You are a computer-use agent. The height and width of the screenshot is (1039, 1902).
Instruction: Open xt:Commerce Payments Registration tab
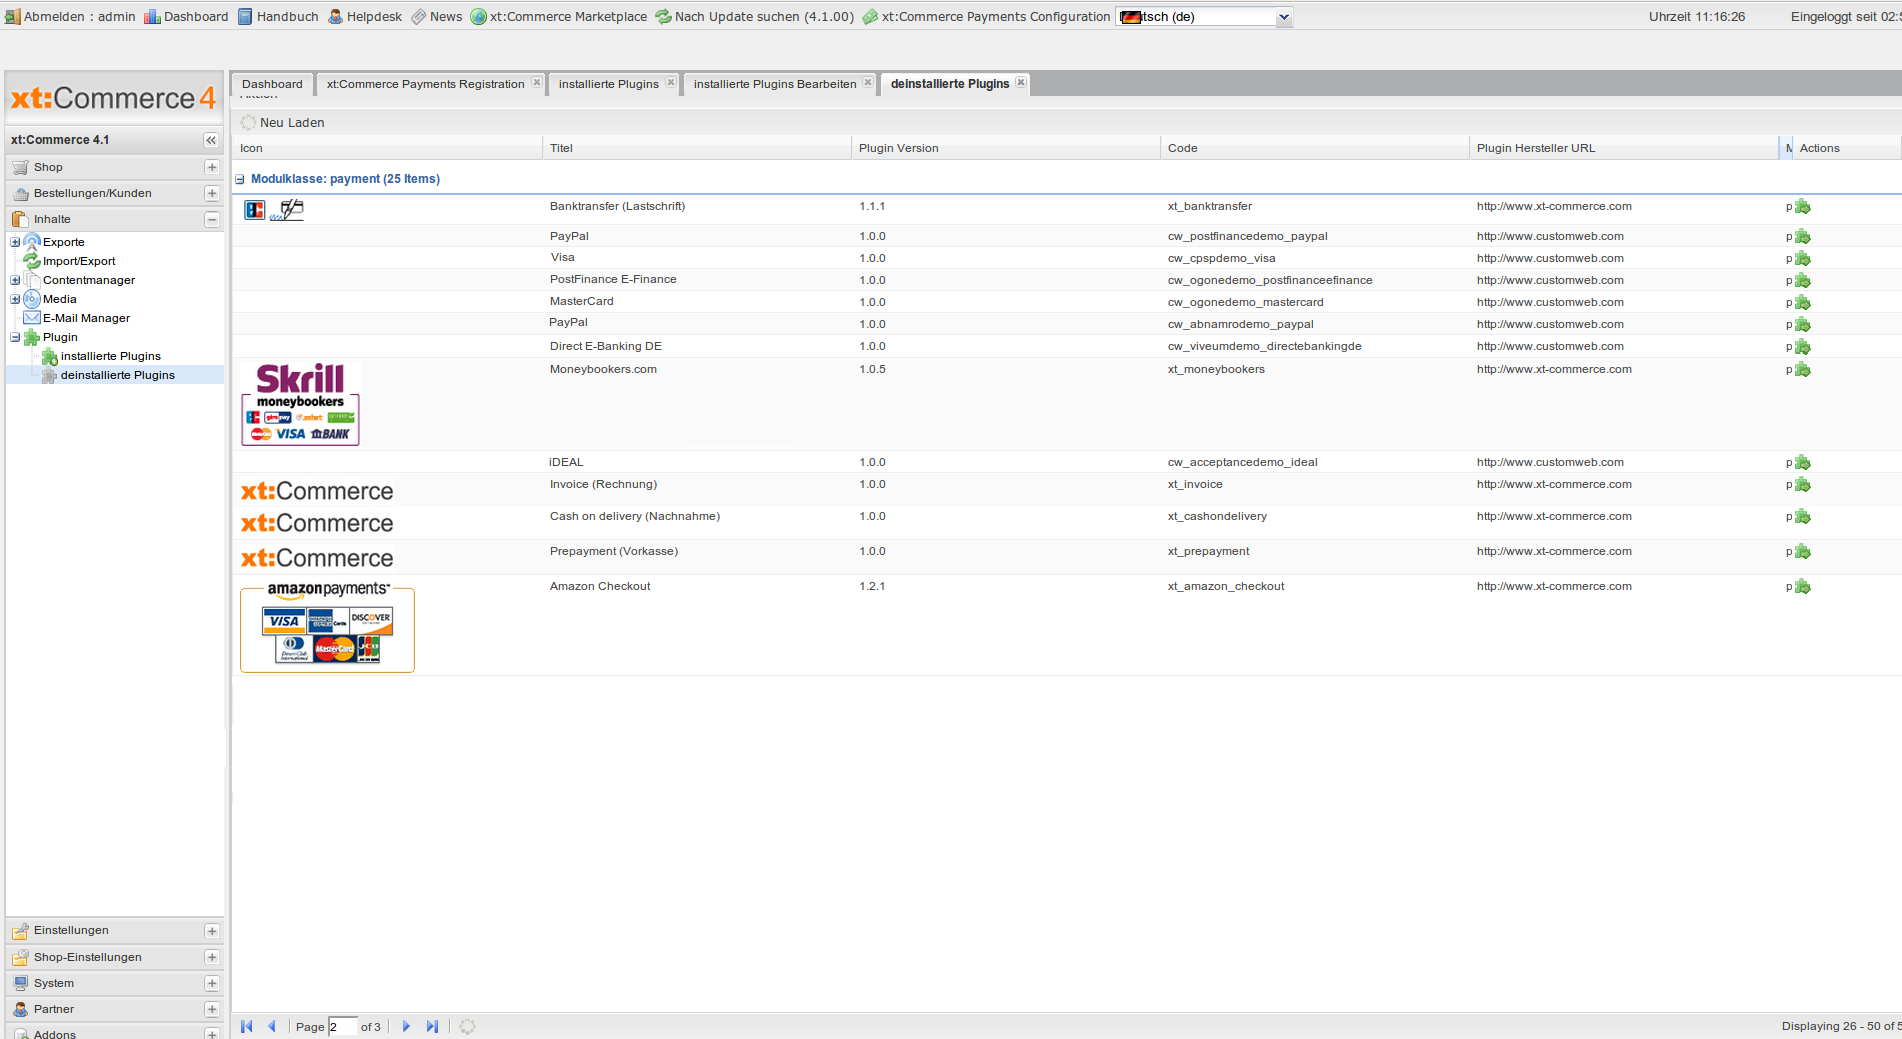(x=425, y=84)
